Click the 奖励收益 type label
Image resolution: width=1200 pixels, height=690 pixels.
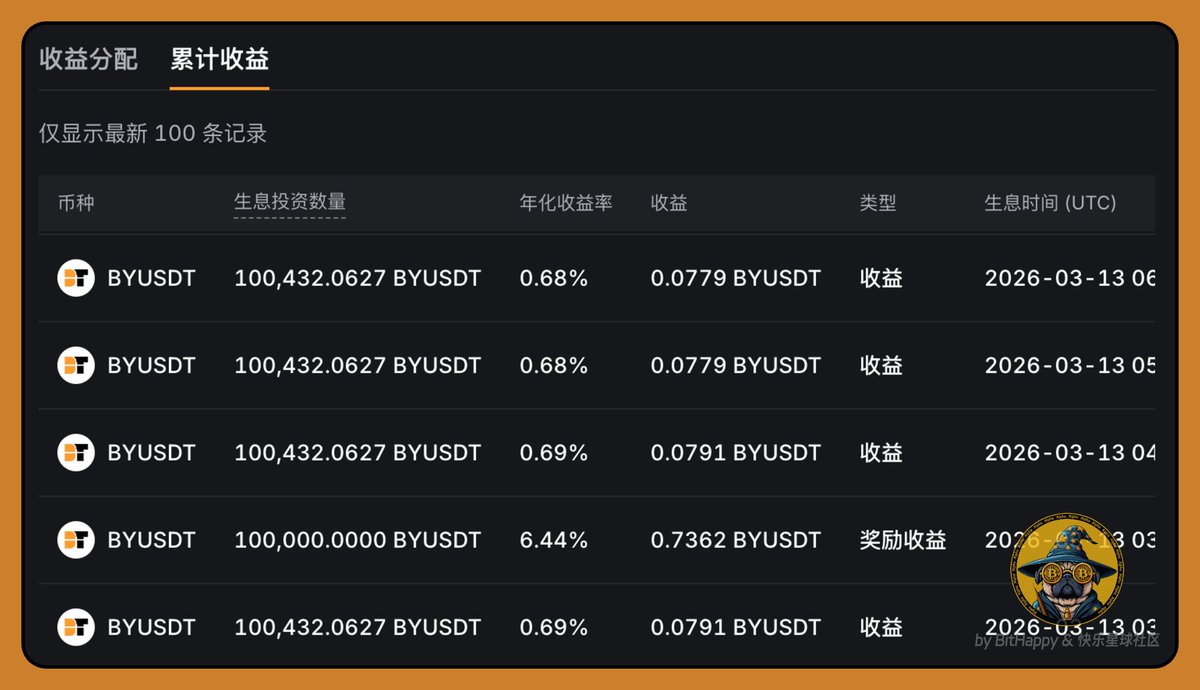903,540
